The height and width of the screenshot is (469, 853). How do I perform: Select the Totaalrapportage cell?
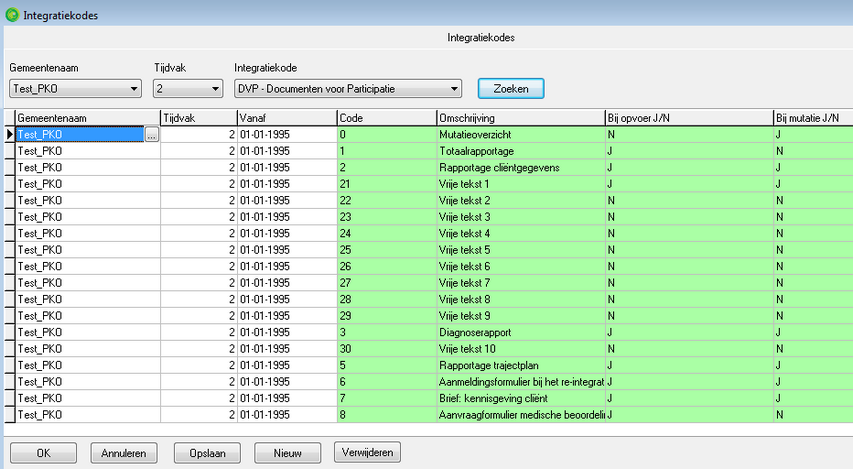tap(521, 151)
